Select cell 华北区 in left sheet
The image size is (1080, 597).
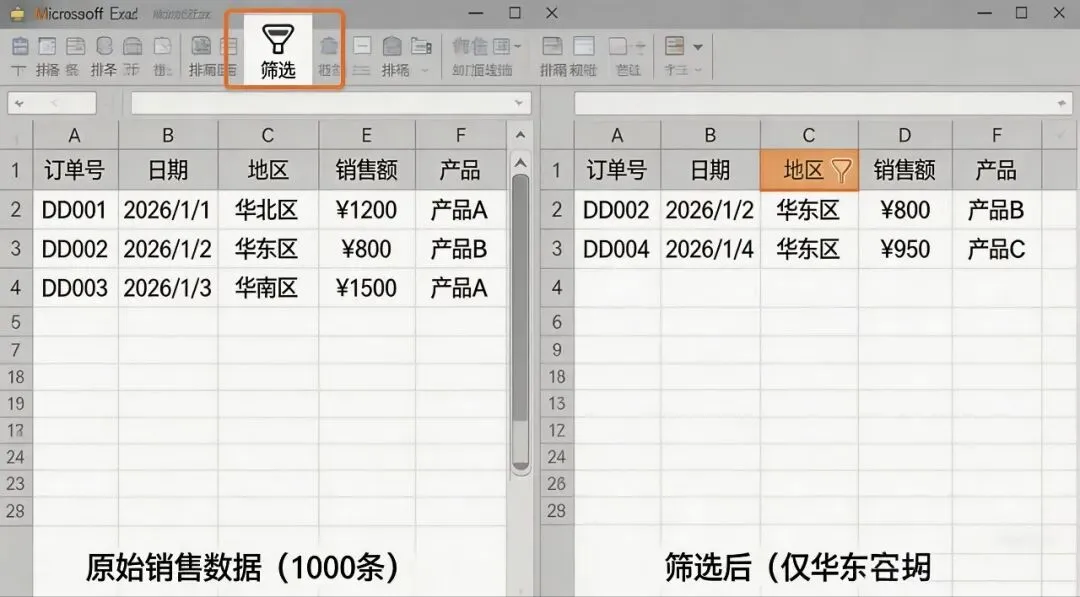(268, 209)
